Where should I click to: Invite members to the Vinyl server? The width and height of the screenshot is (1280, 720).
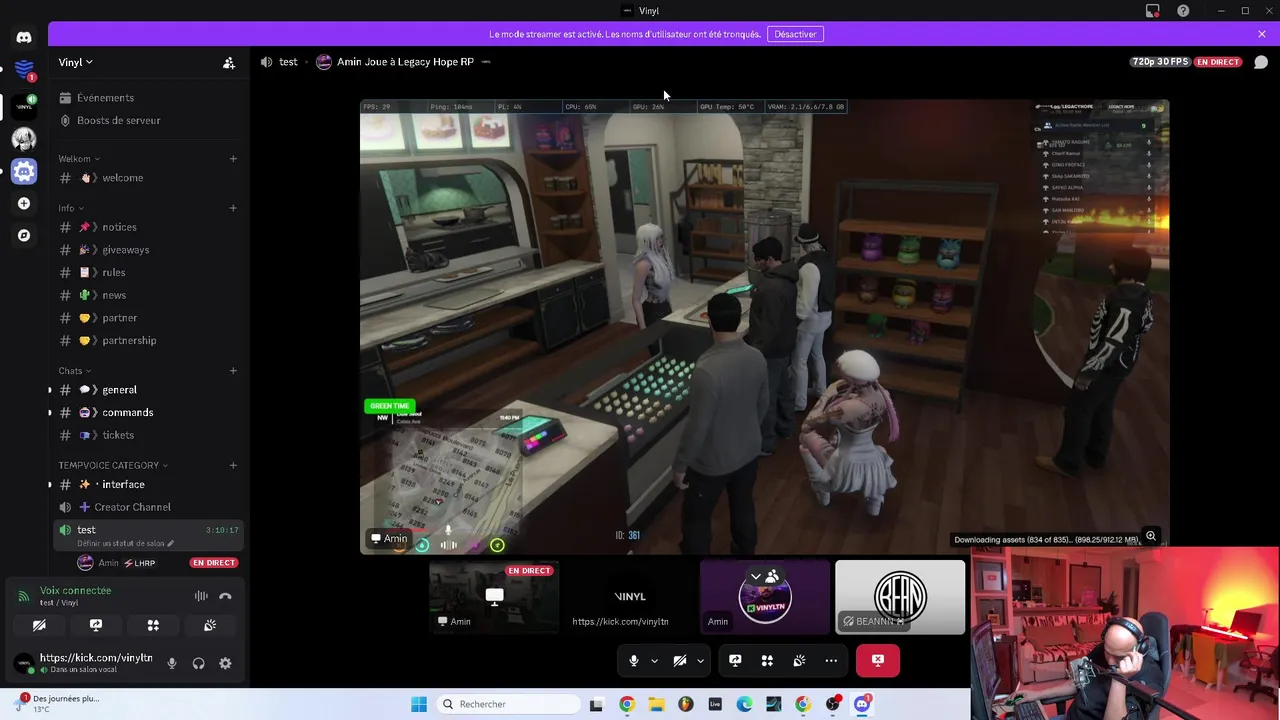click(229, 62)
